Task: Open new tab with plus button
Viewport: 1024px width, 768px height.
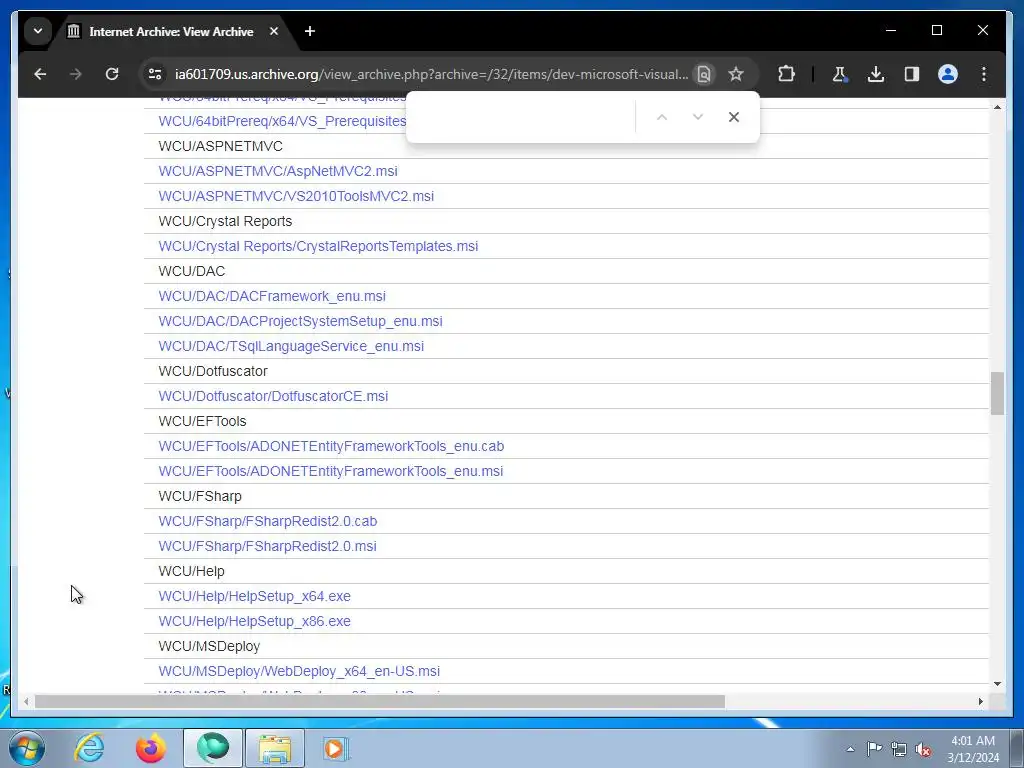Action: click(310, 31)
